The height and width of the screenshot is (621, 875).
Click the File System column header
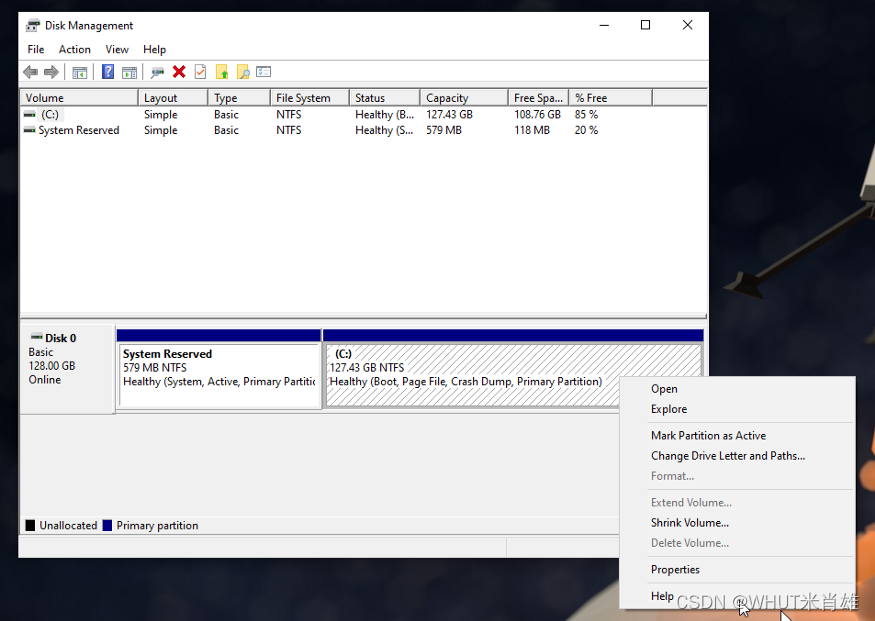tap(303, 98)
